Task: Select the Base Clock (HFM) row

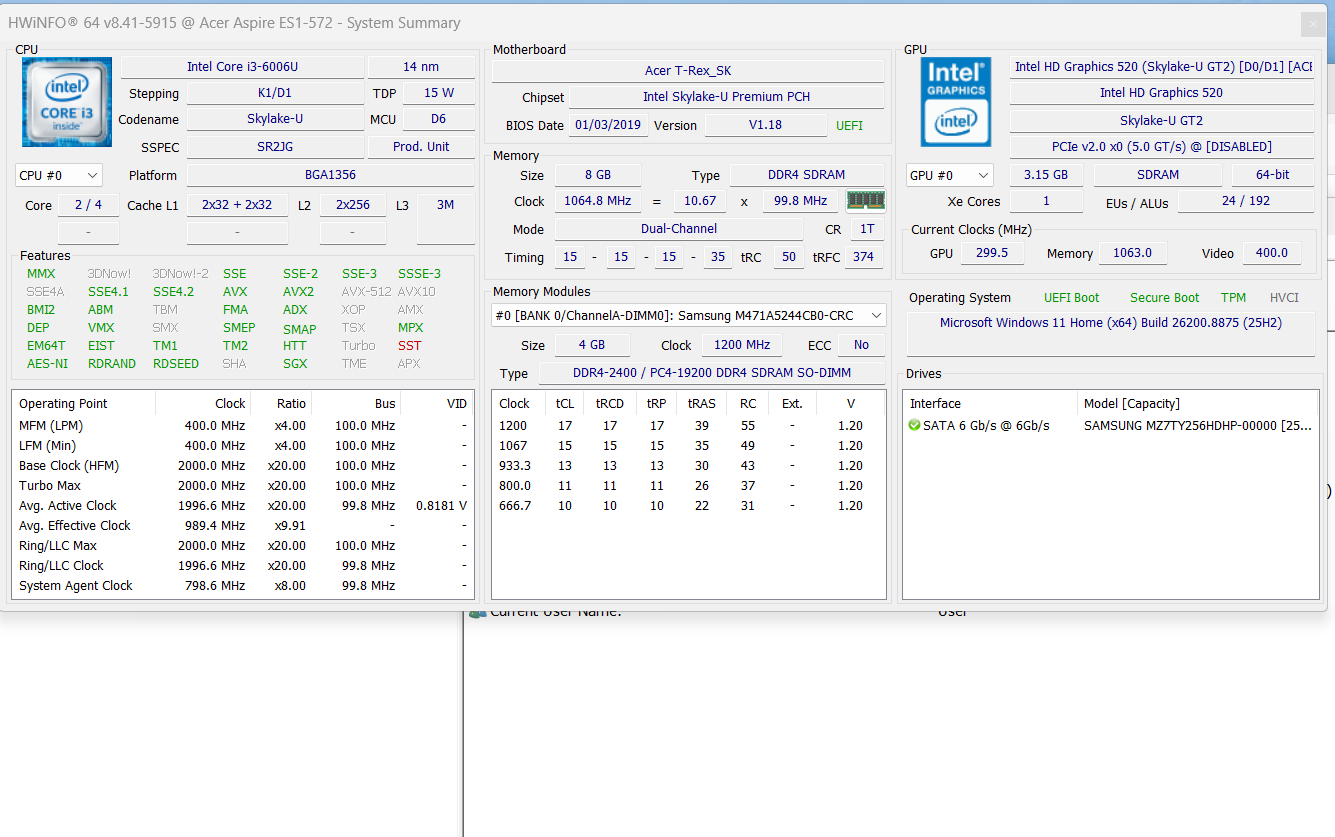Action: coord(243,466)
